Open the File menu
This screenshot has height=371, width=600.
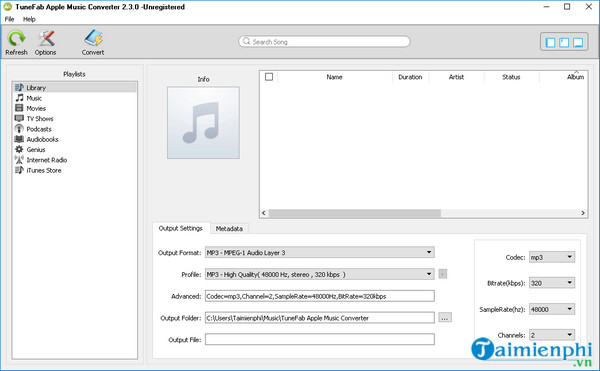tap(10, 19)
